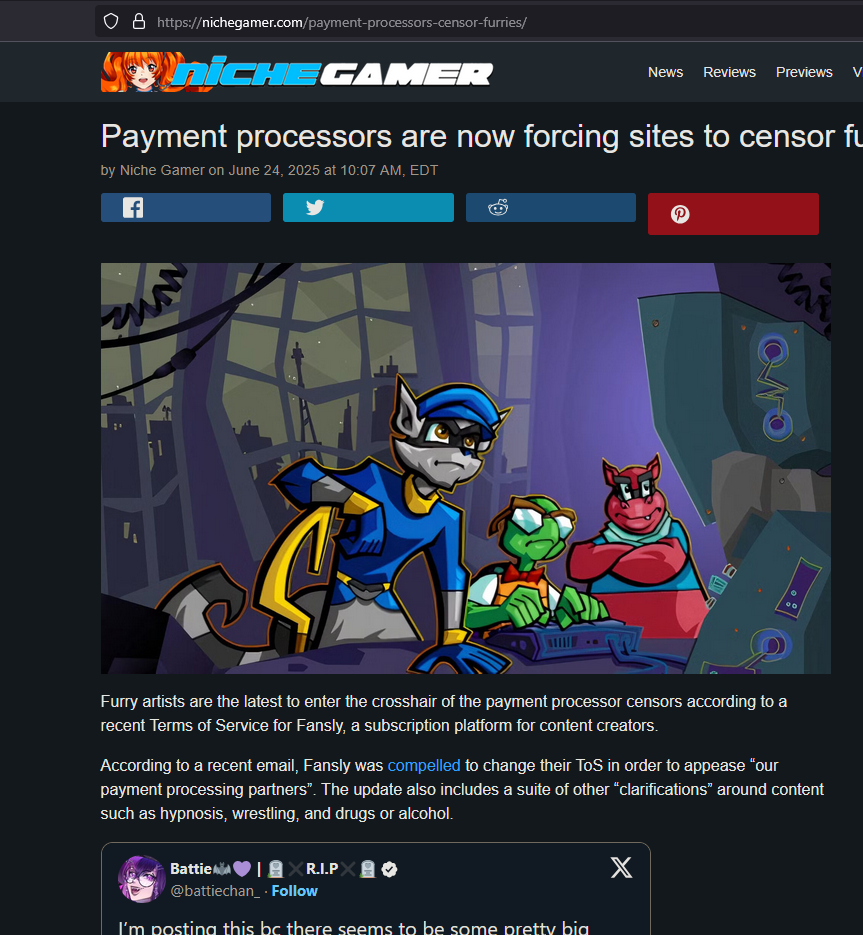Click the Reddit share icon
Viewport: 863px width, 935px height.
pos(498,207)
